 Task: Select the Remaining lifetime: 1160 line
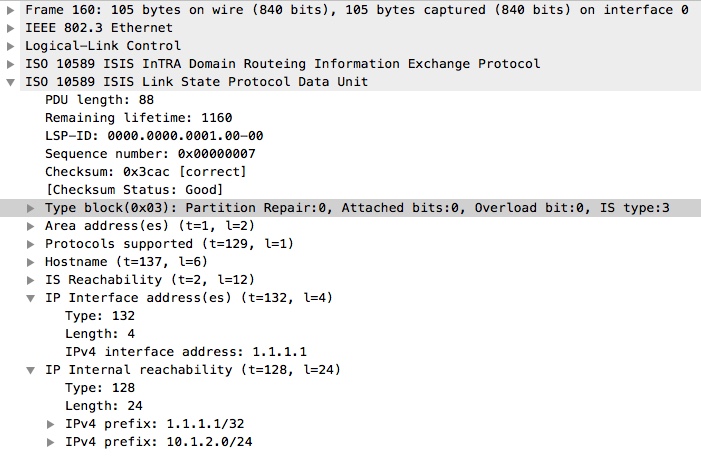pyautogui.click(x=124, y=118)
